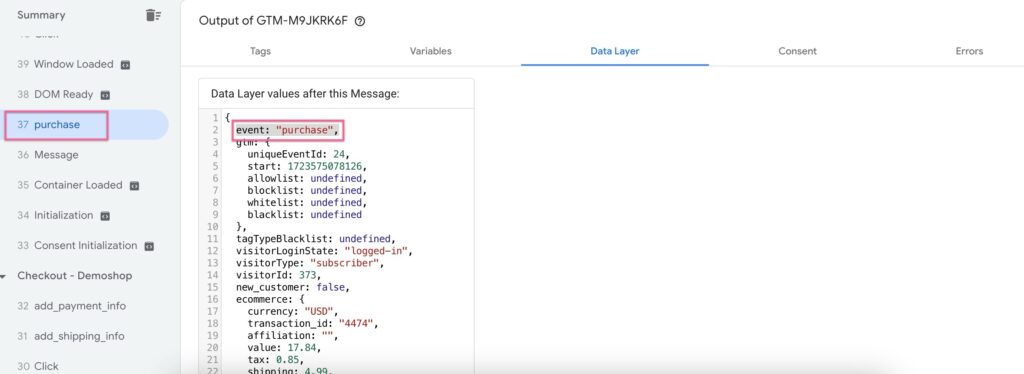Click the visitorType: "subscriber" line
This screenshot has height=374, width=1024.
coord(310,263)
